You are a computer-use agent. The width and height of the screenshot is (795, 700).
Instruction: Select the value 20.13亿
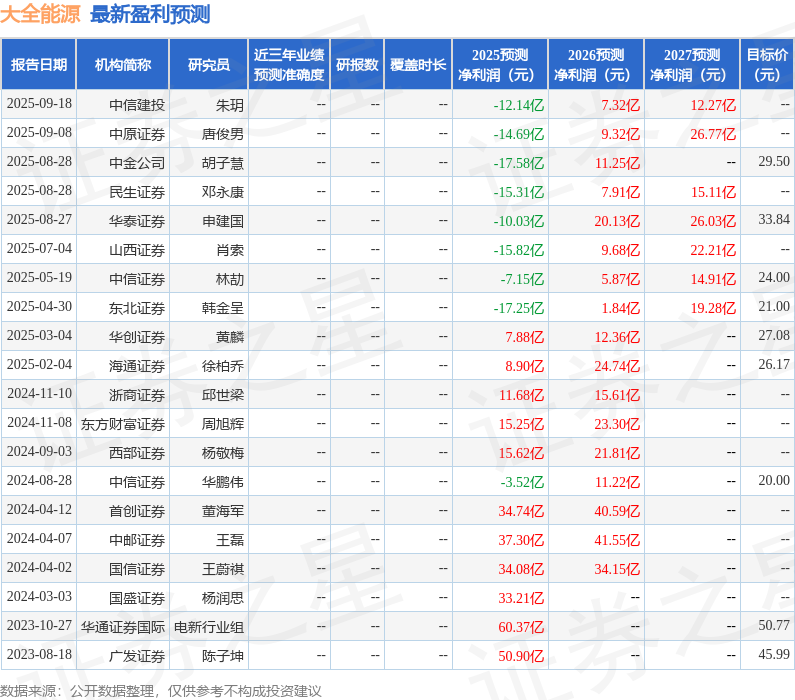point(617,221)
